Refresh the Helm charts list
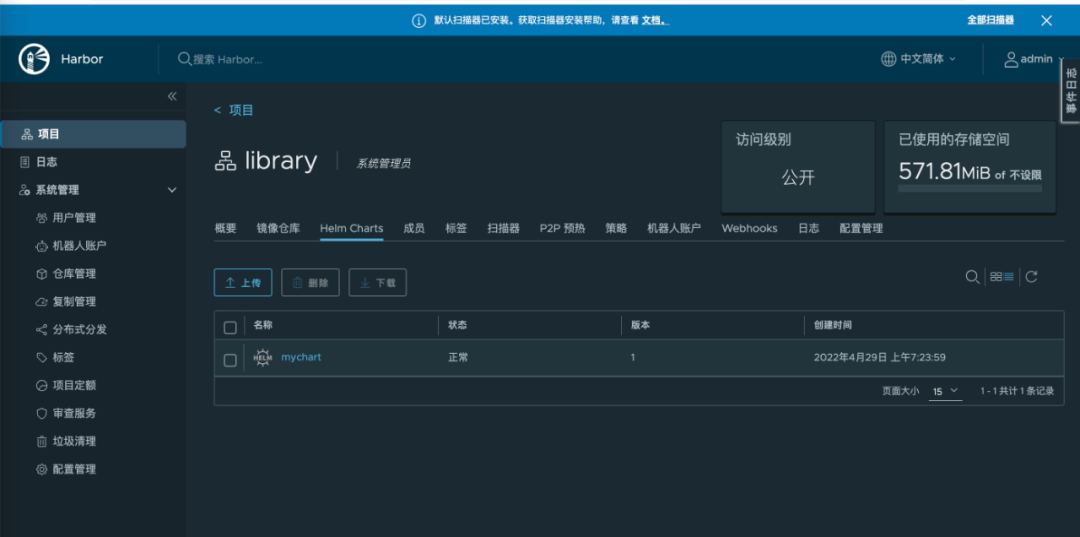Image resolution: width=1080 pixels, height=537 pixels. tap(1031, 277)
